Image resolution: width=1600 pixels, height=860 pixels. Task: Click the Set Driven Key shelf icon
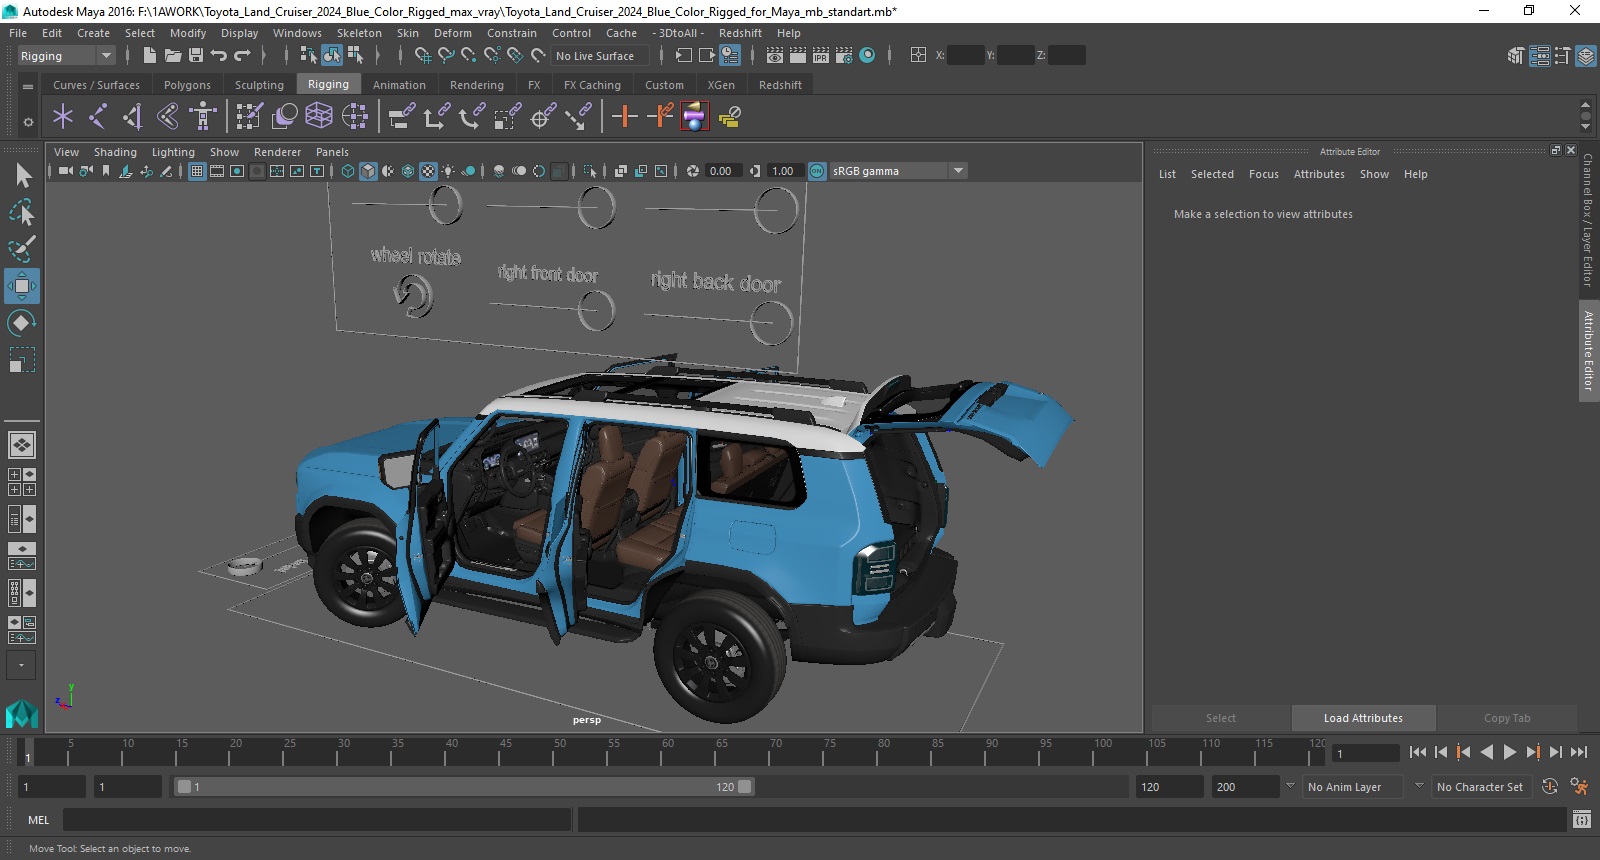click(660, 117)
